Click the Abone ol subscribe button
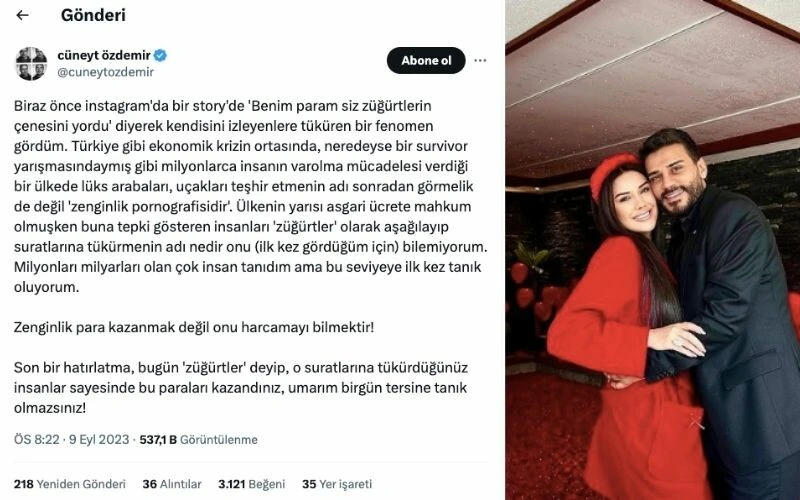This screenshot has height=500, width=800. (x=426, y=60)
